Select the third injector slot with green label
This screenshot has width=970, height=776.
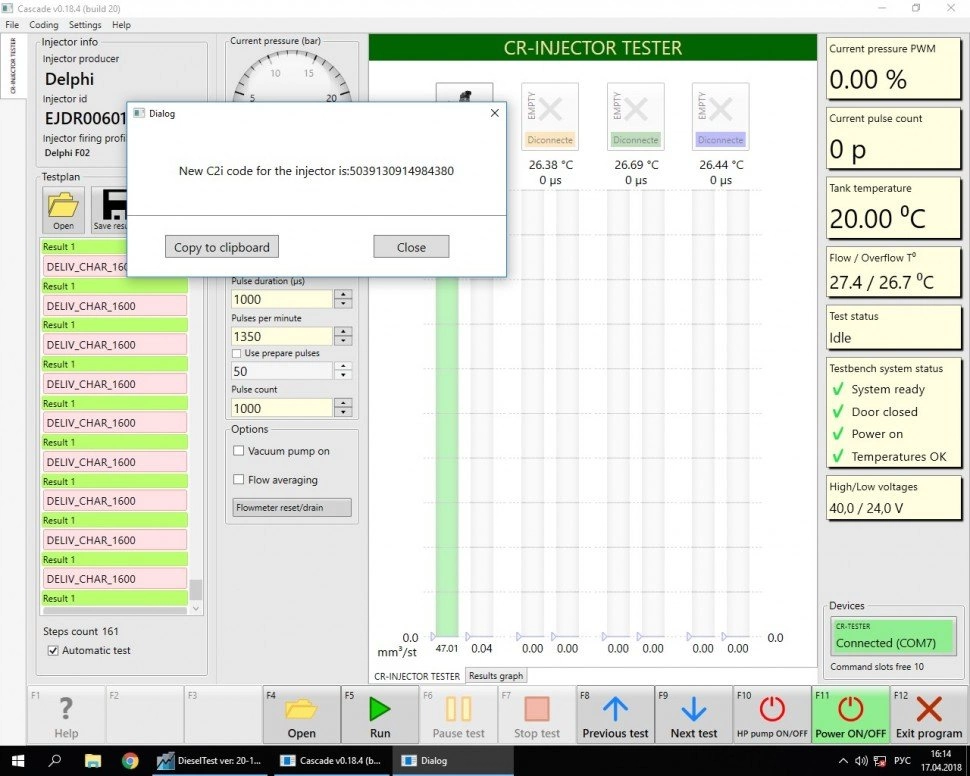635,116
